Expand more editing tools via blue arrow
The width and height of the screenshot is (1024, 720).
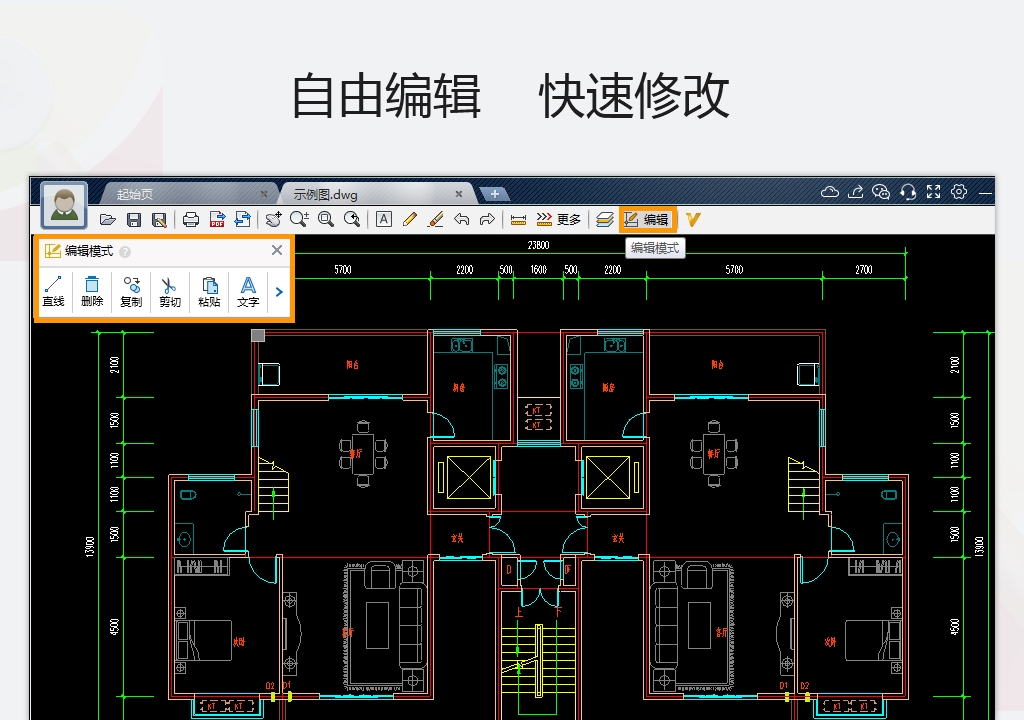point(278,291)
